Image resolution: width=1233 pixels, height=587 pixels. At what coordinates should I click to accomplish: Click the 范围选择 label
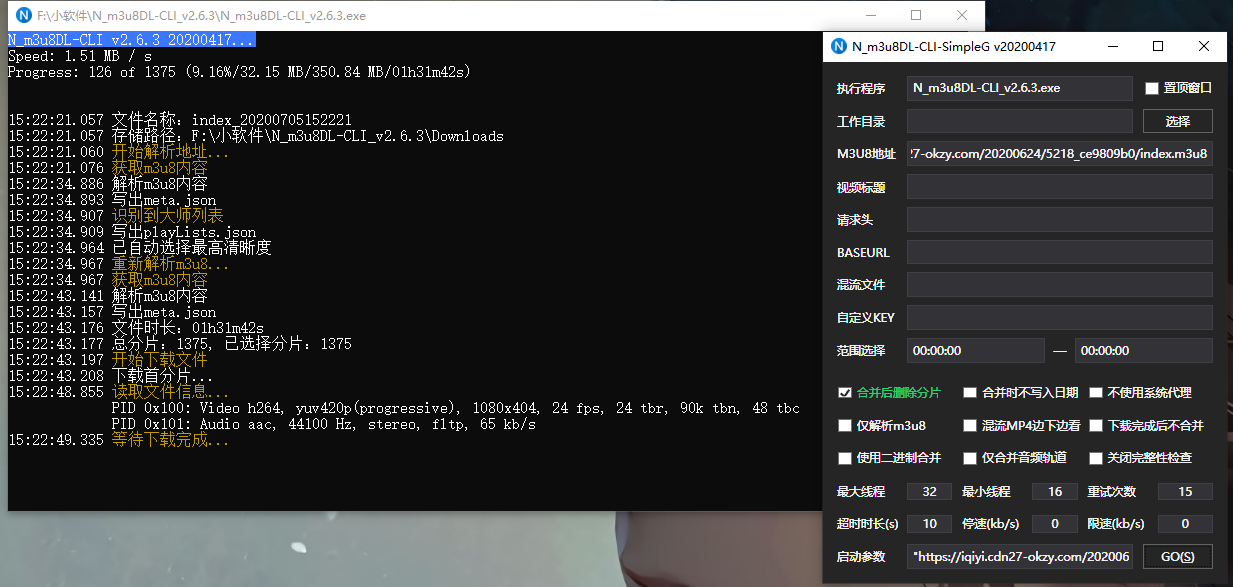(860, 350)
